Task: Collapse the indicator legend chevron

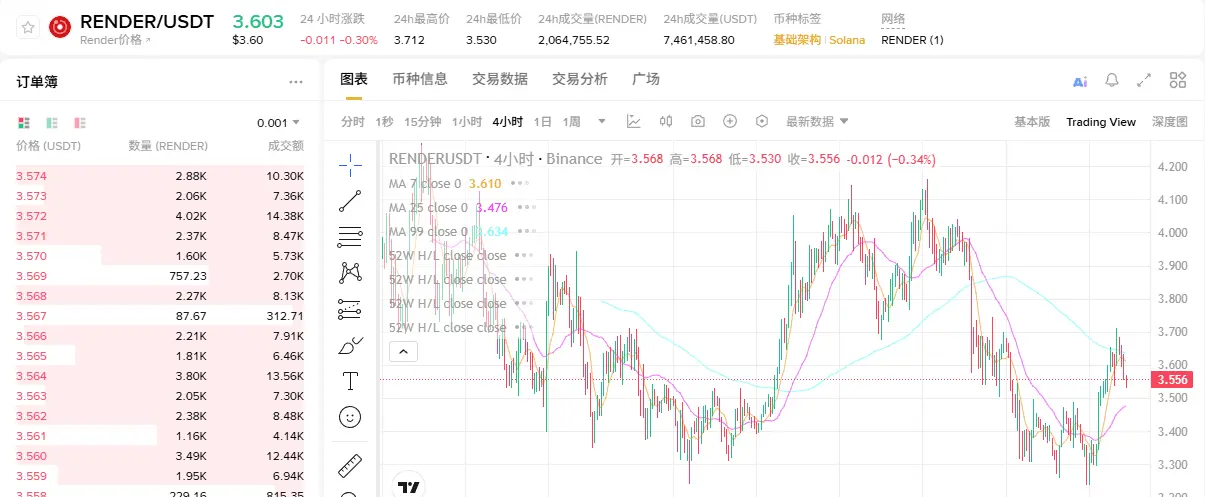Action: (x=402, y=351)
